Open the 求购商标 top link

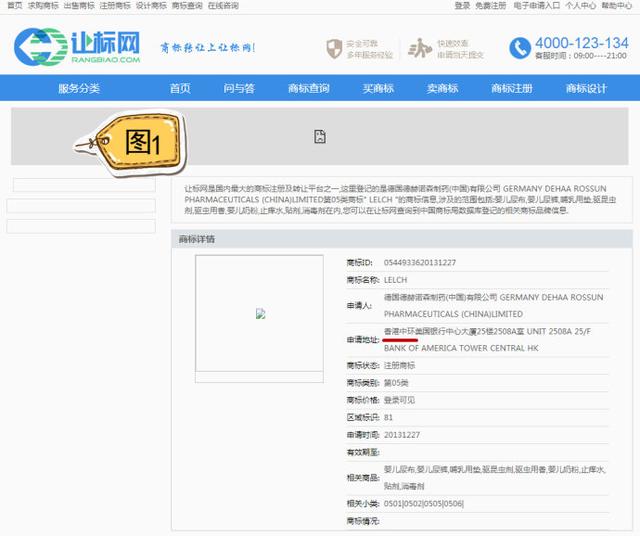tap(43, 5)
